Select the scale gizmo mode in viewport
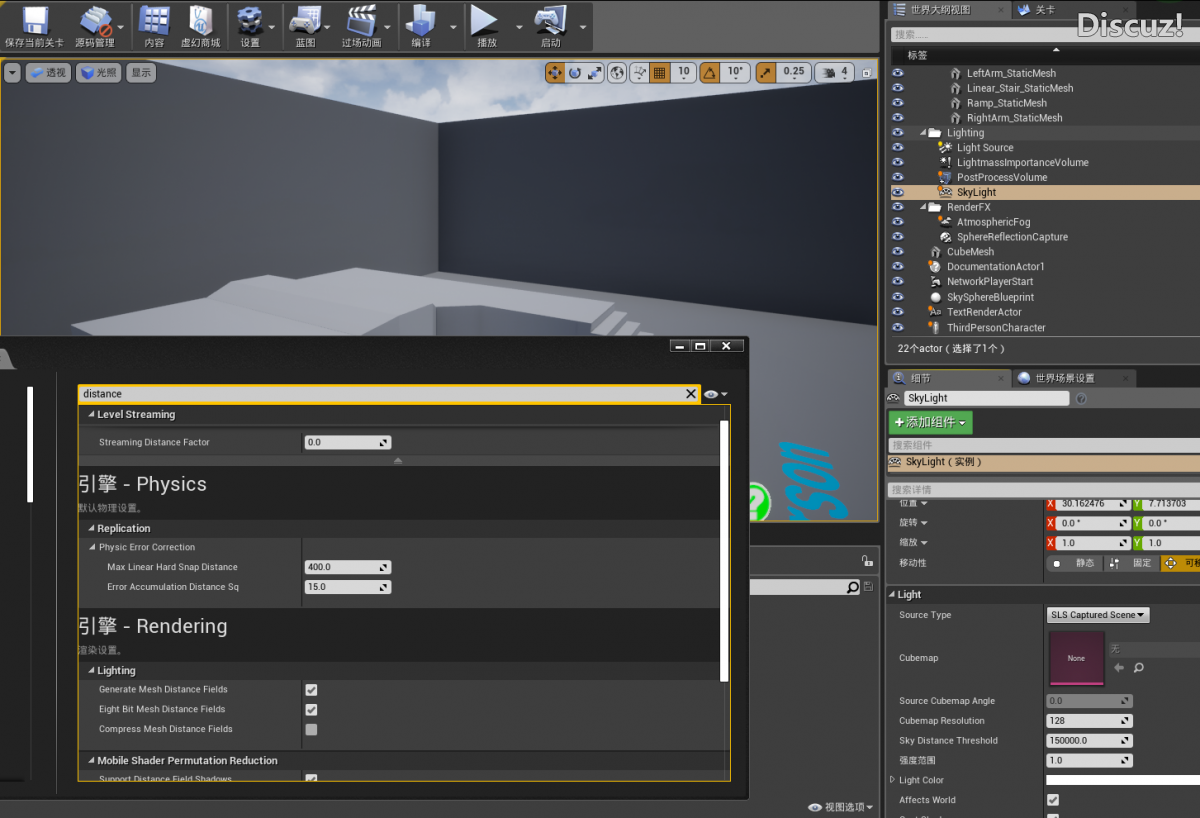 [595, 72]
